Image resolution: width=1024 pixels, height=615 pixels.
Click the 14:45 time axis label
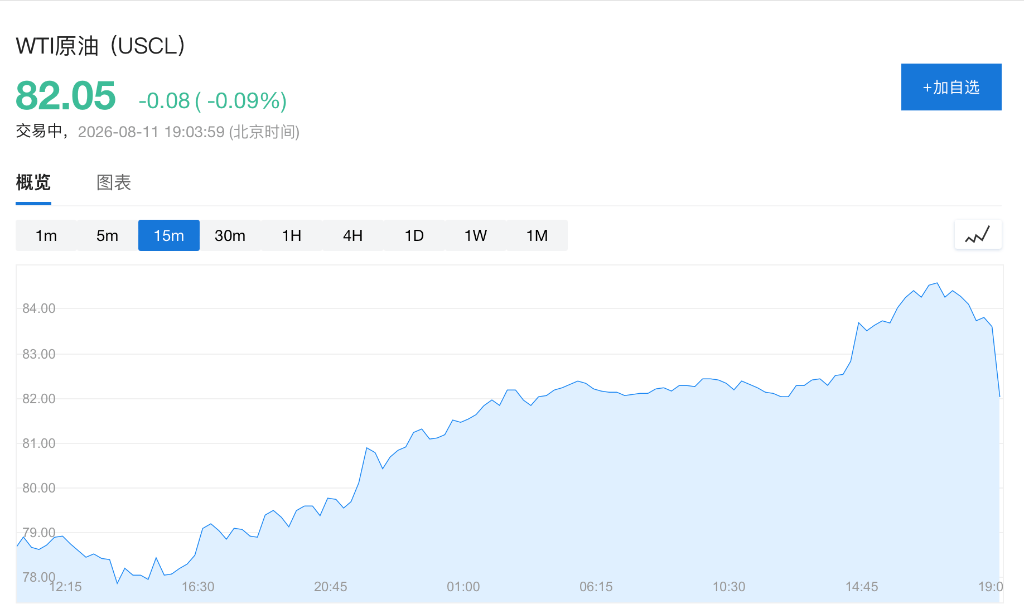[861, 586]
